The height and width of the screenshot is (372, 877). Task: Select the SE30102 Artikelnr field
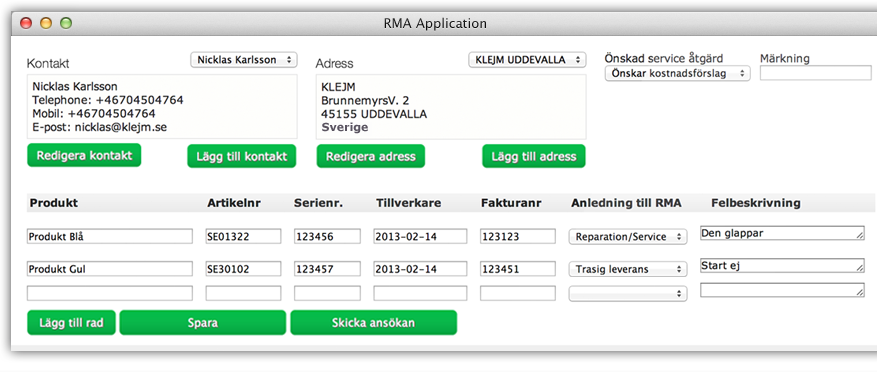(x=243, y=269)
